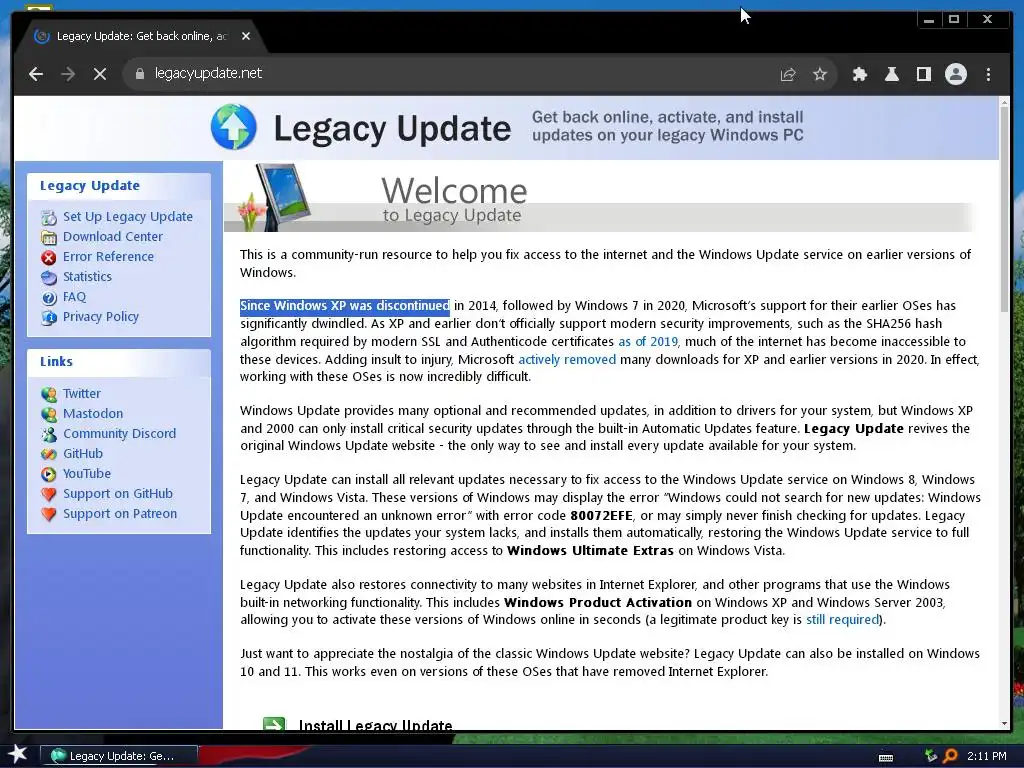Bookmark this page with the star
The height and width of the screenshot is (768, 1024).
[820, 74]
